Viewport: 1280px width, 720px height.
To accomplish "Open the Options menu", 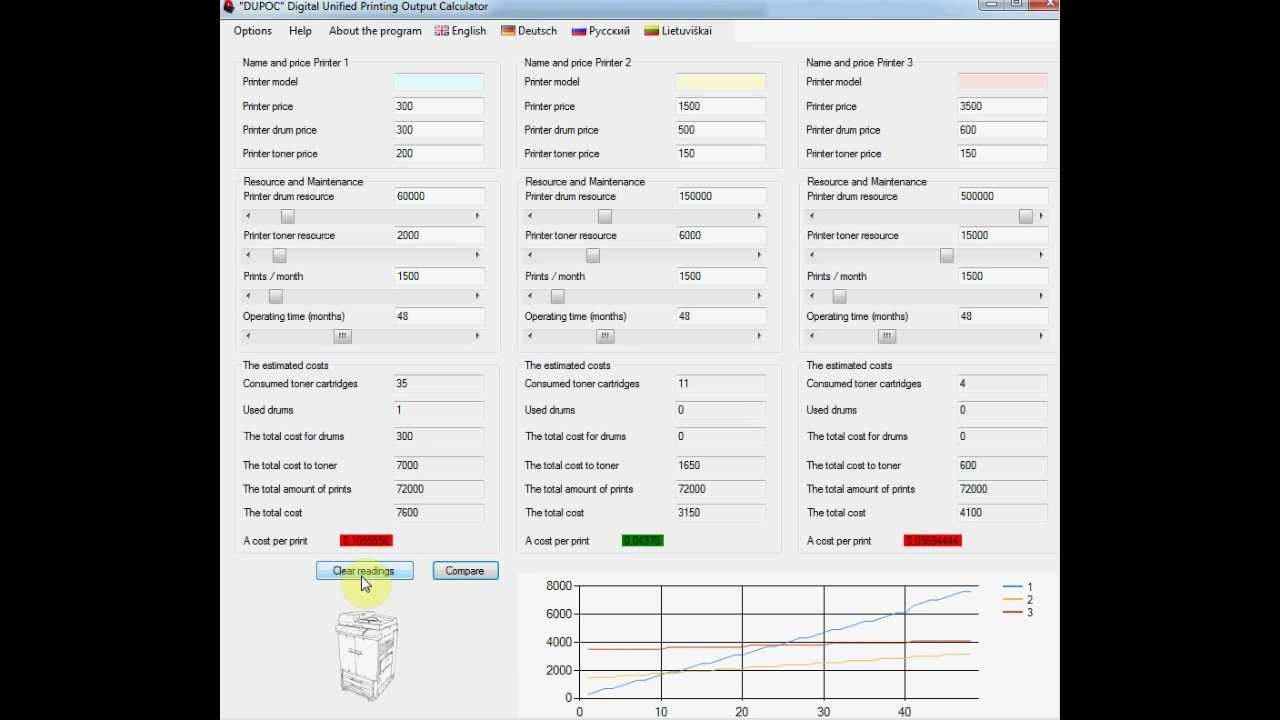I will (x=252, y=31).
